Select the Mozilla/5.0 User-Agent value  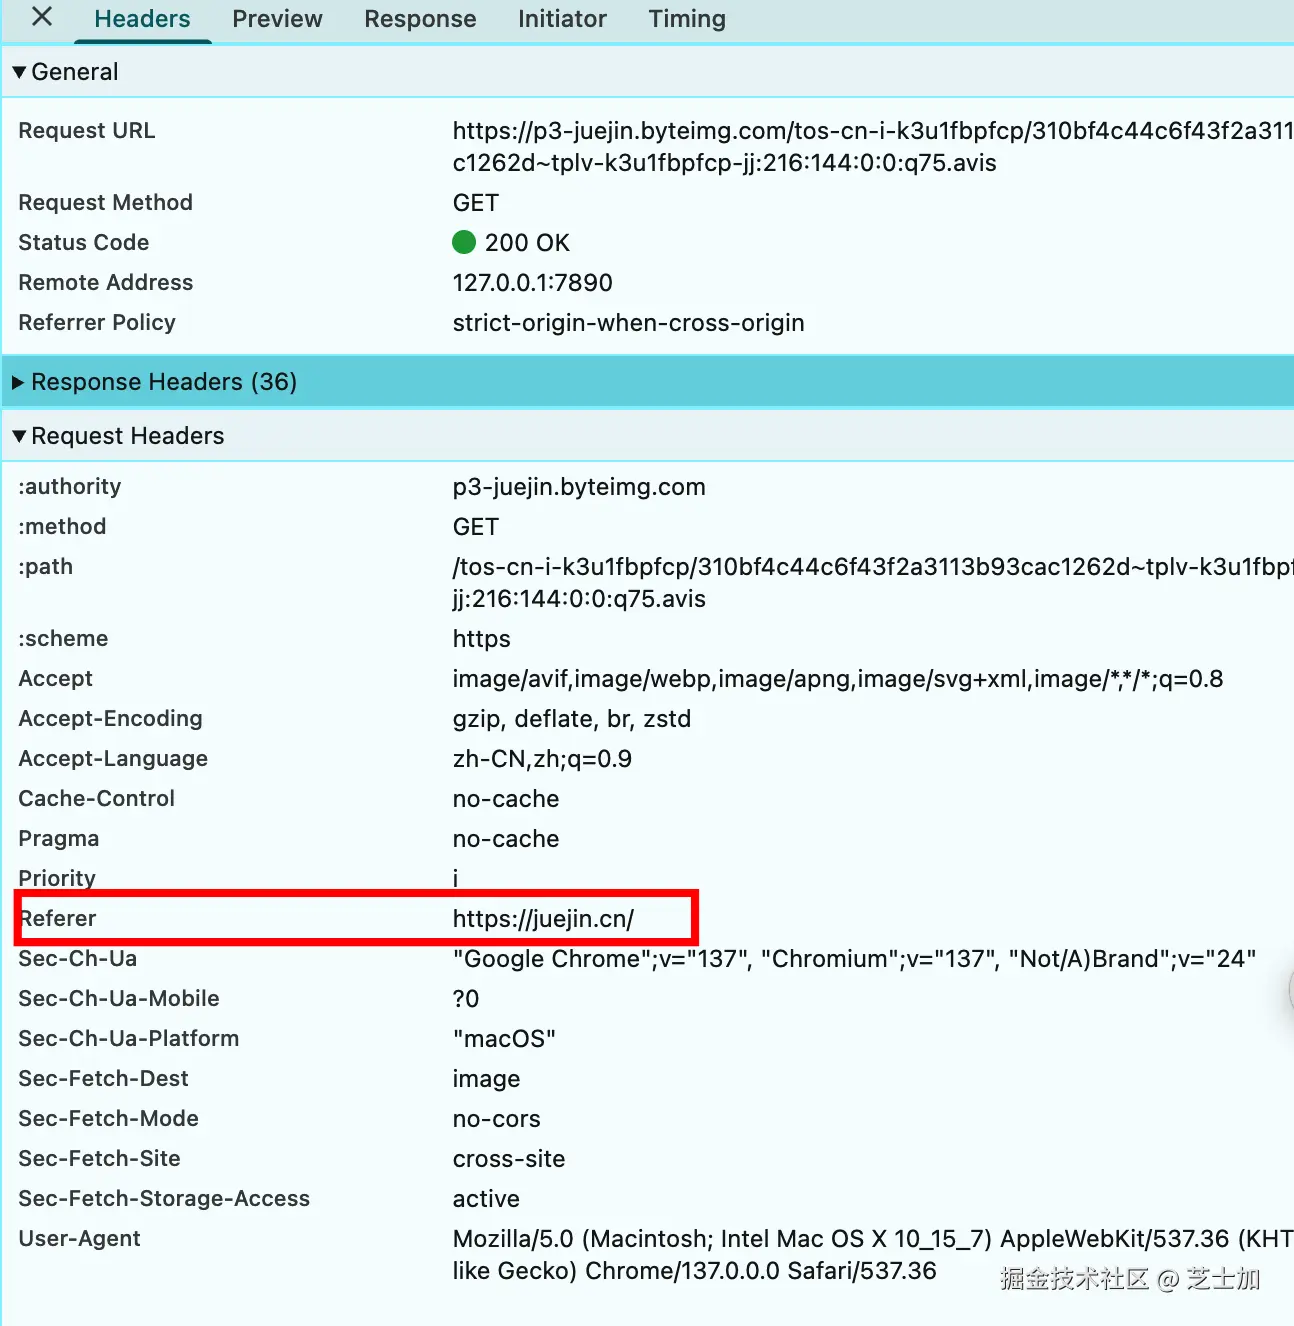[x=873, y=1255]
